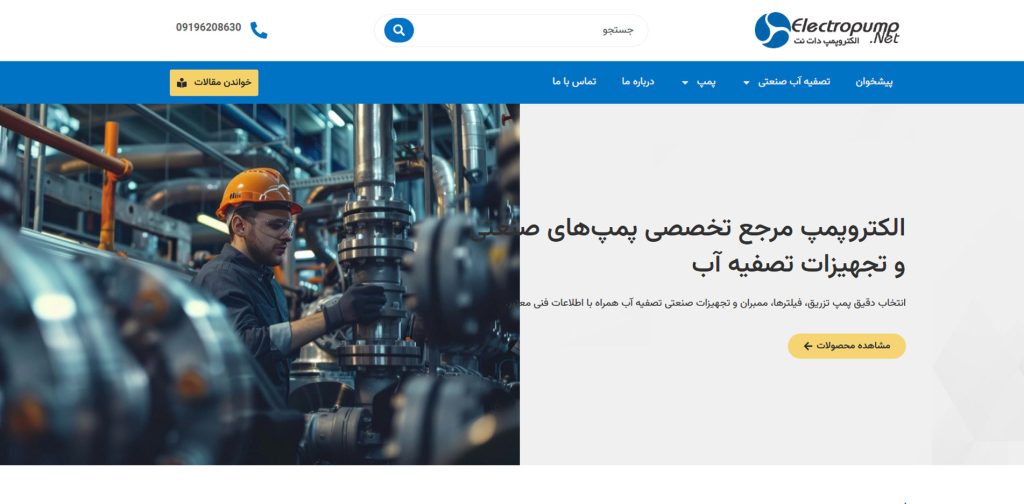The height and width of the screenshot is (504, 1024).
Task: Click the blue phone handset icon
Action: coord(259,30)
